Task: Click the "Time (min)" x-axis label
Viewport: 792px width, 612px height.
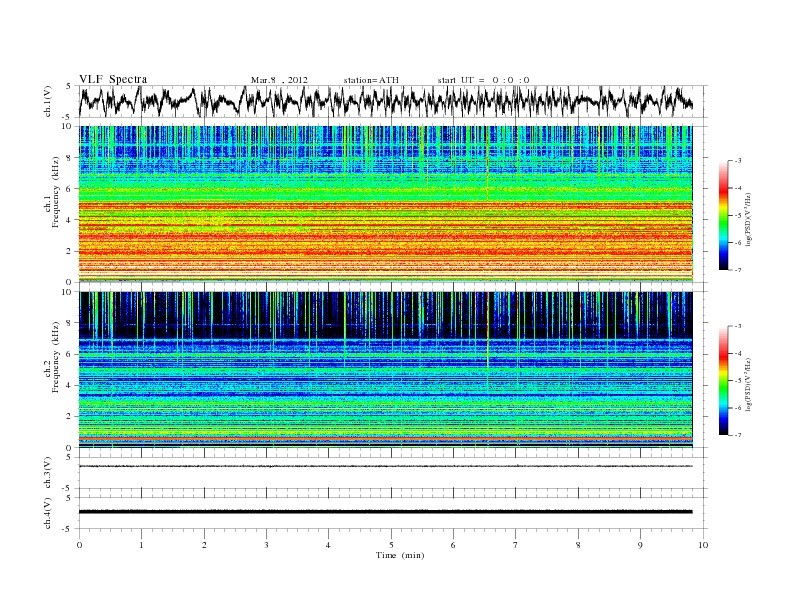Action: (400, 555)
